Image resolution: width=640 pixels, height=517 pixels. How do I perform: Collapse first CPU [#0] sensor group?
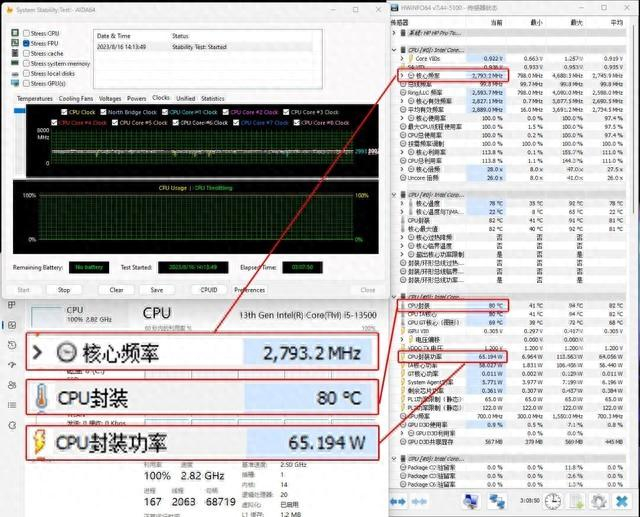[394, 50]
